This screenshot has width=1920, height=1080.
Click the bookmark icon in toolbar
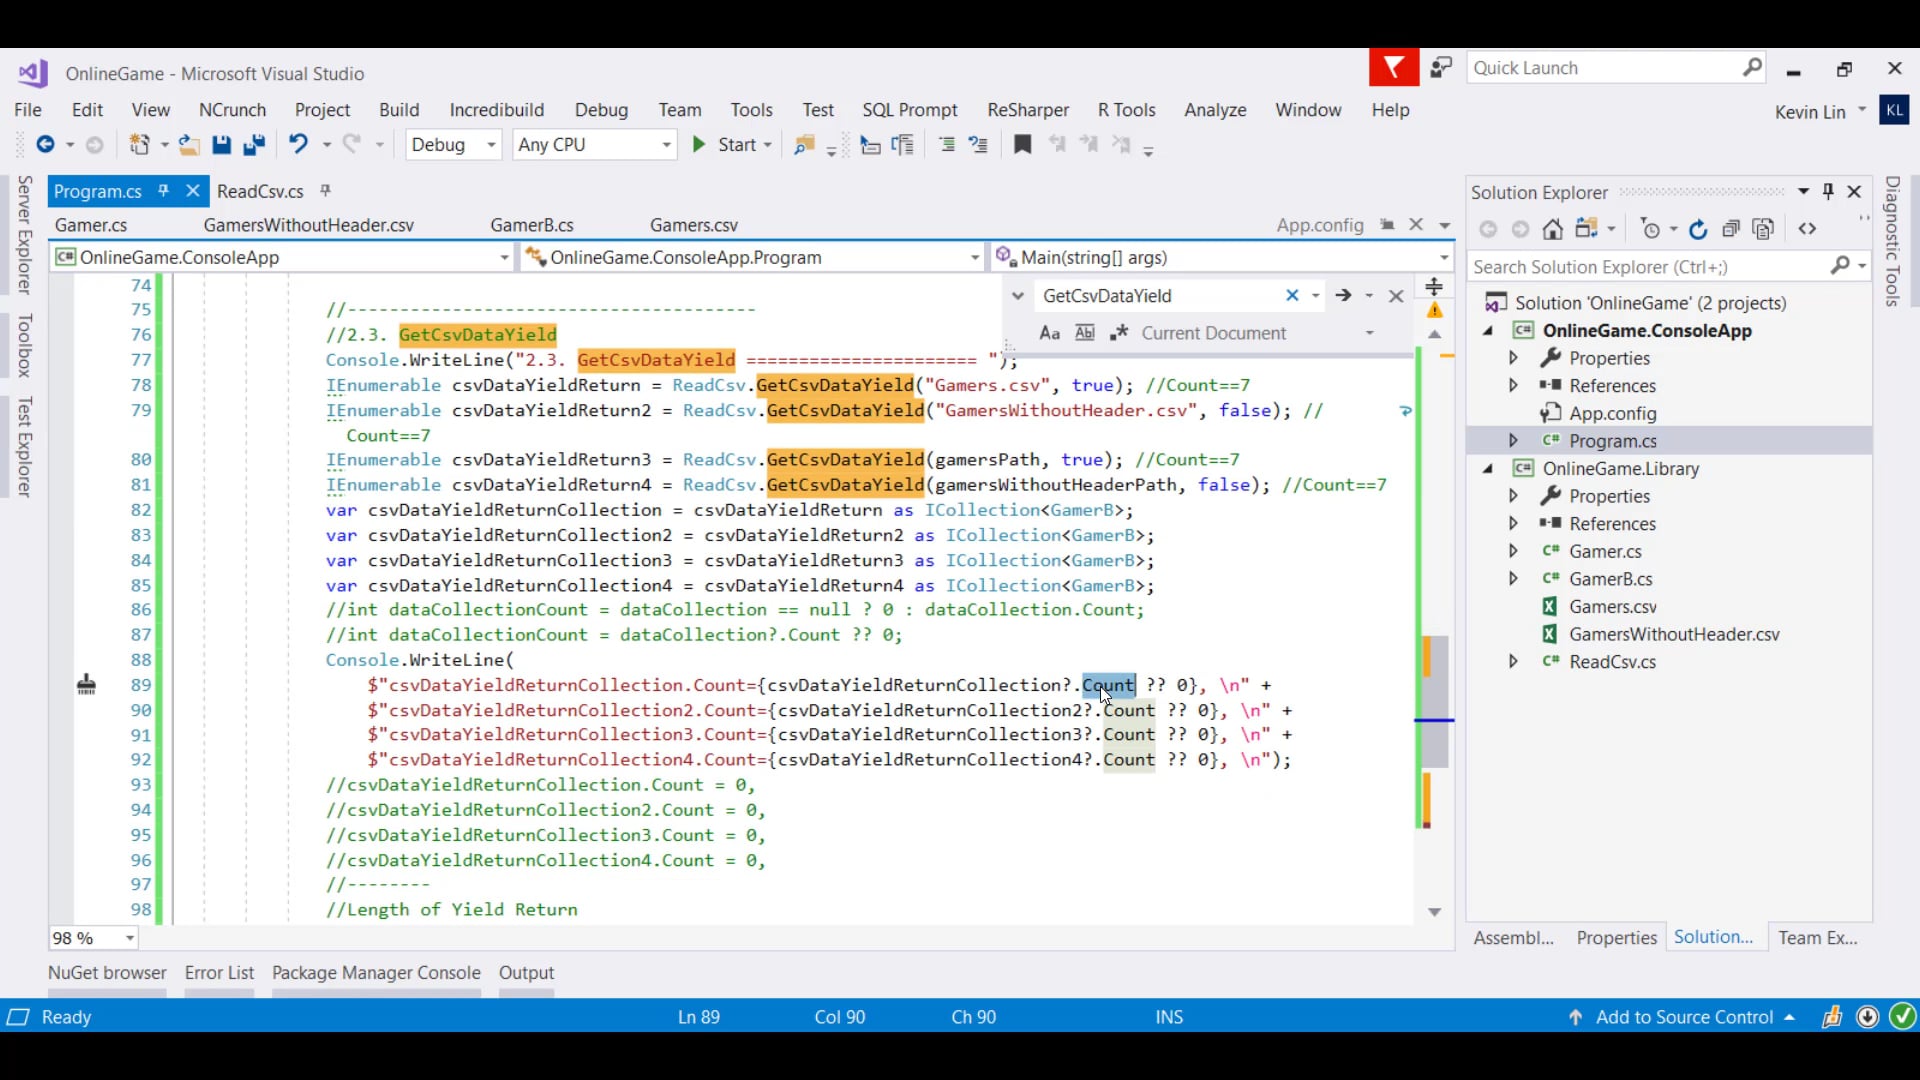pyautogui.click(x=1022, y=145)
